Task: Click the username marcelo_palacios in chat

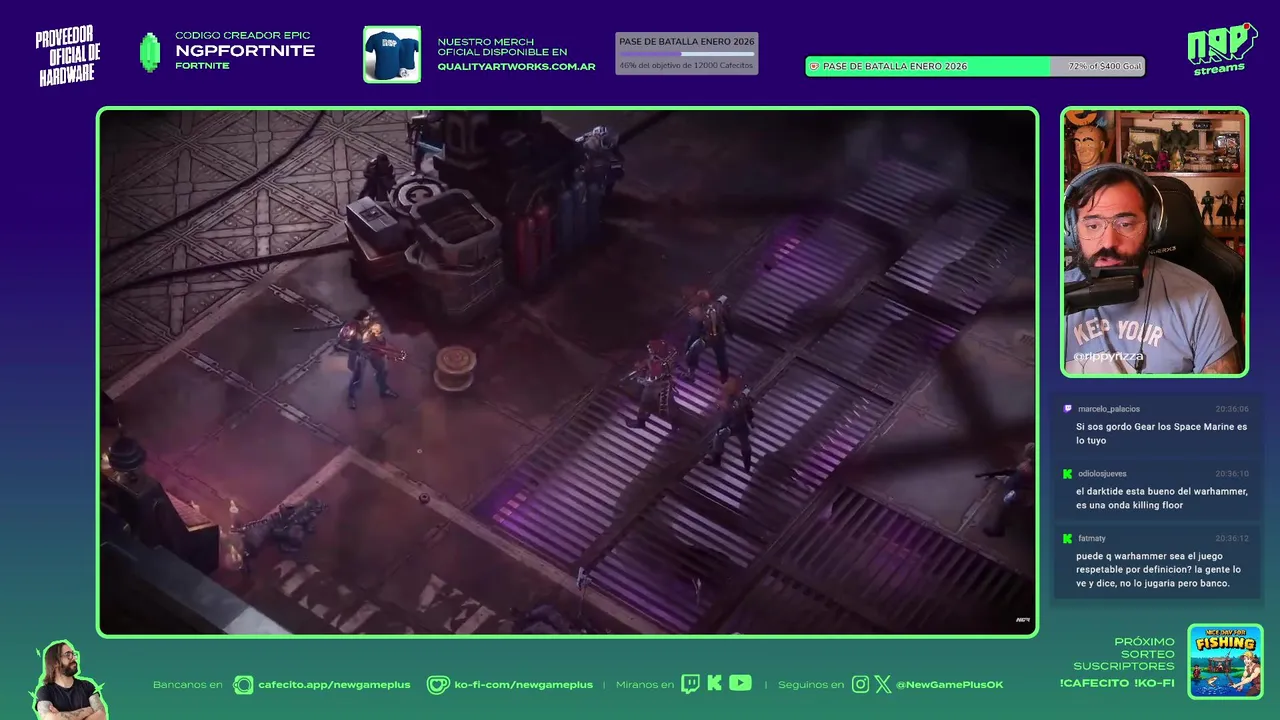Action: point(1109,409)
